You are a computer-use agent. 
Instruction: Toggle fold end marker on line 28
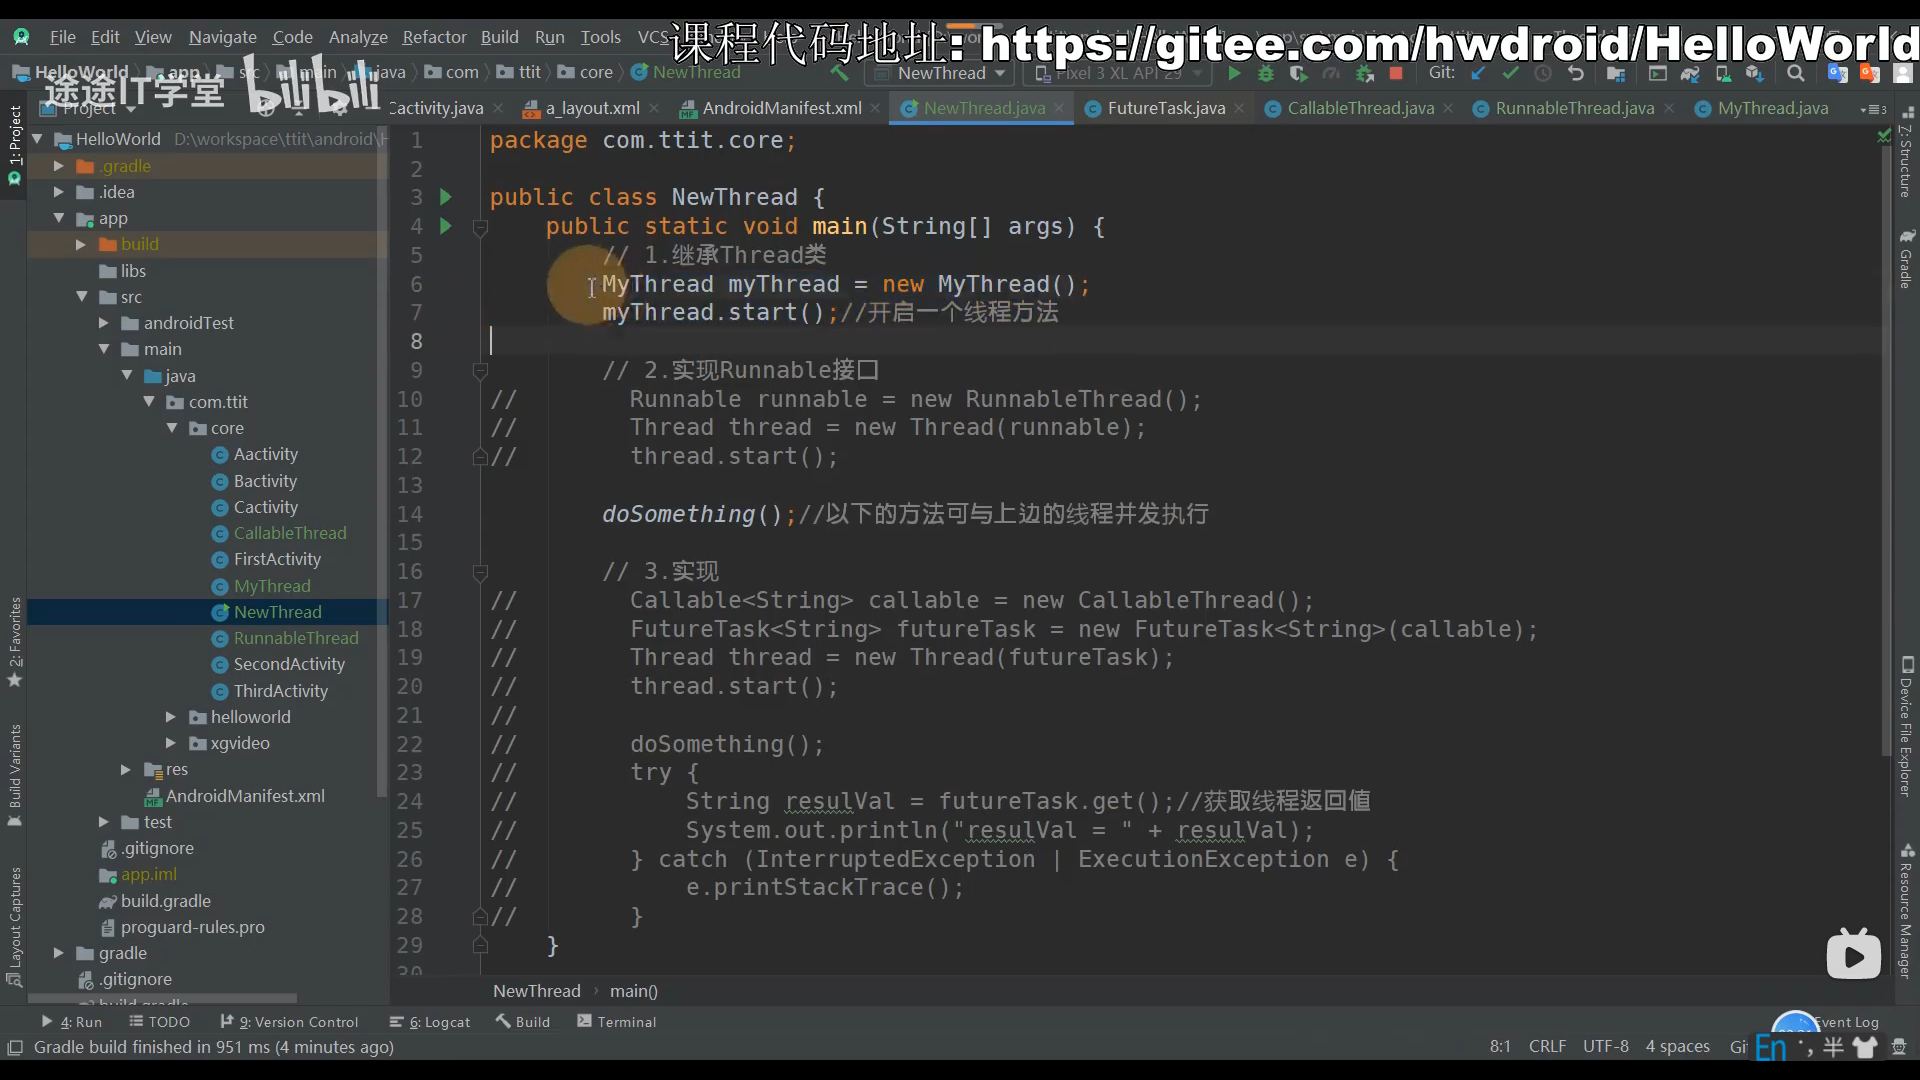480,917
